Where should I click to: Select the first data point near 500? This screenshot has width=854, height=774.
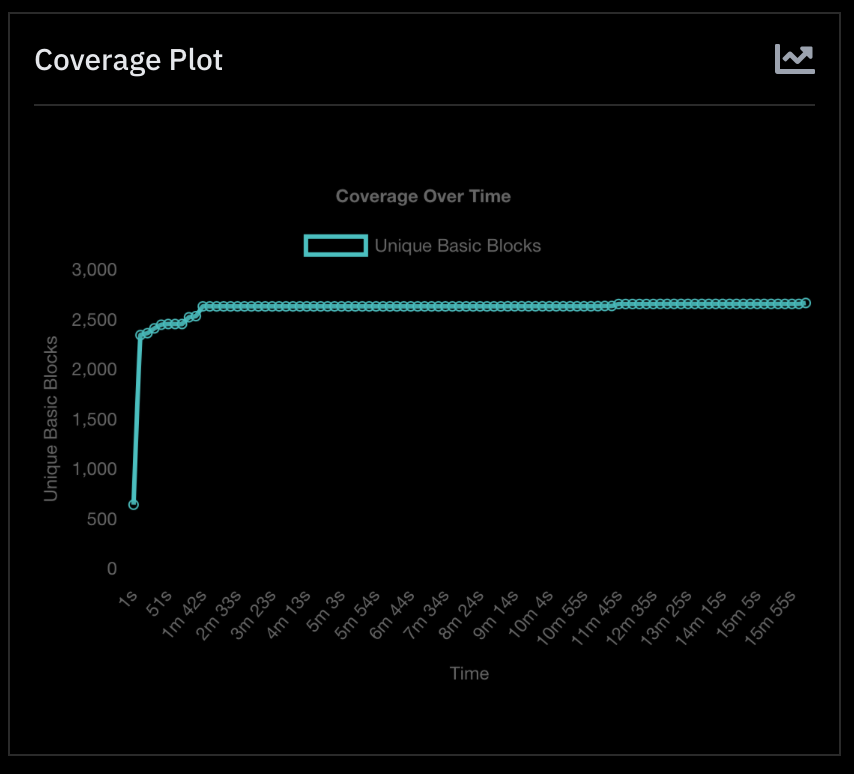point(134,505)
